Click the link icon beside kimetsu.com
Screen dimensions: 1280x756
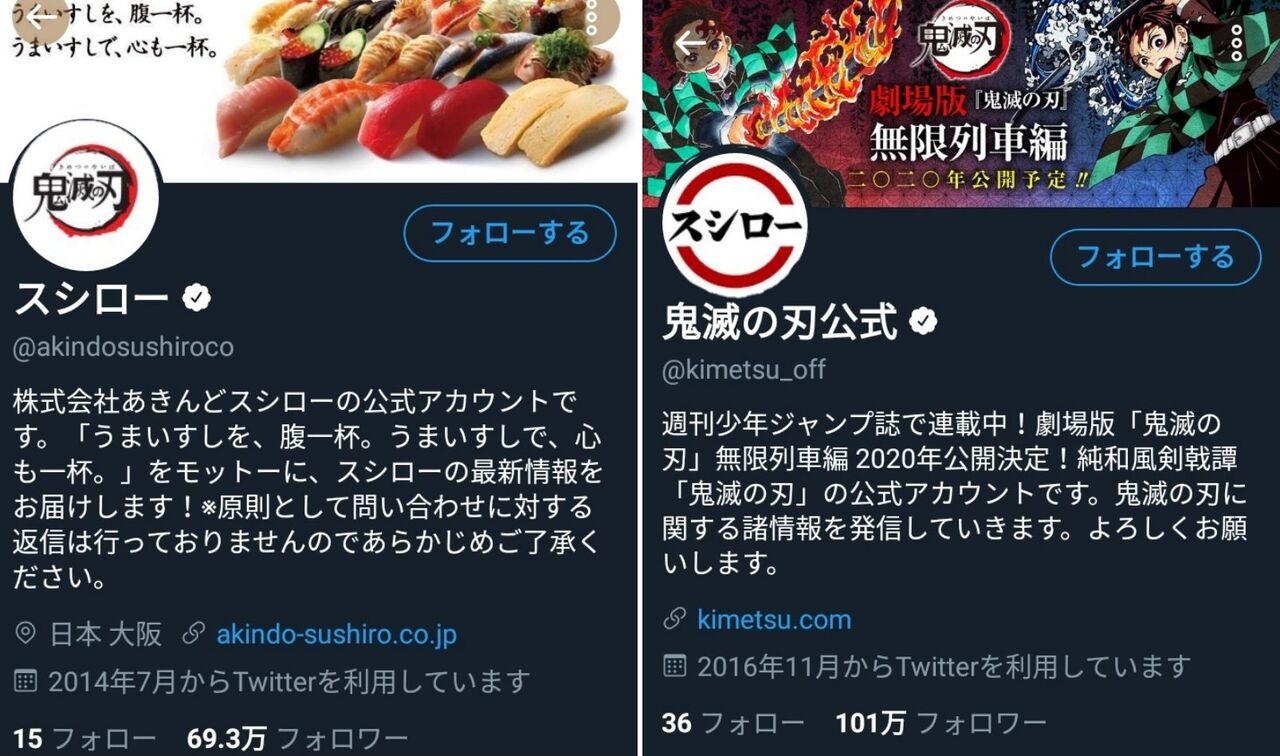pyautogui.click(x=675, y=619)
